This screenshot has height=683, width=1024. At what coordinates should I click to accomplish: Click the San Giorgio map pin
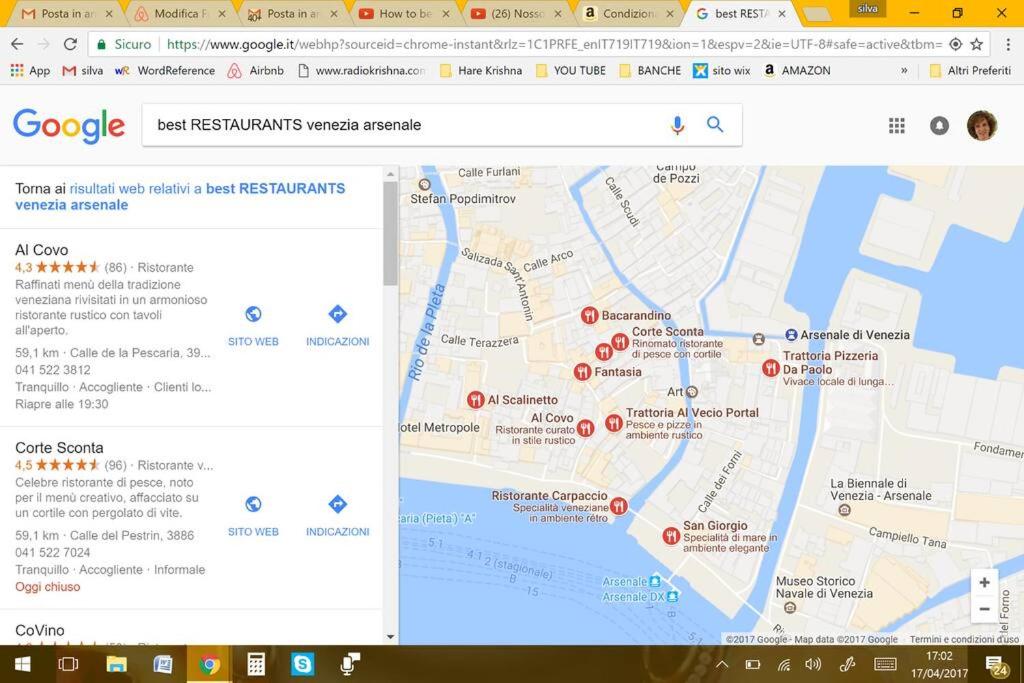tap(671, 535)
